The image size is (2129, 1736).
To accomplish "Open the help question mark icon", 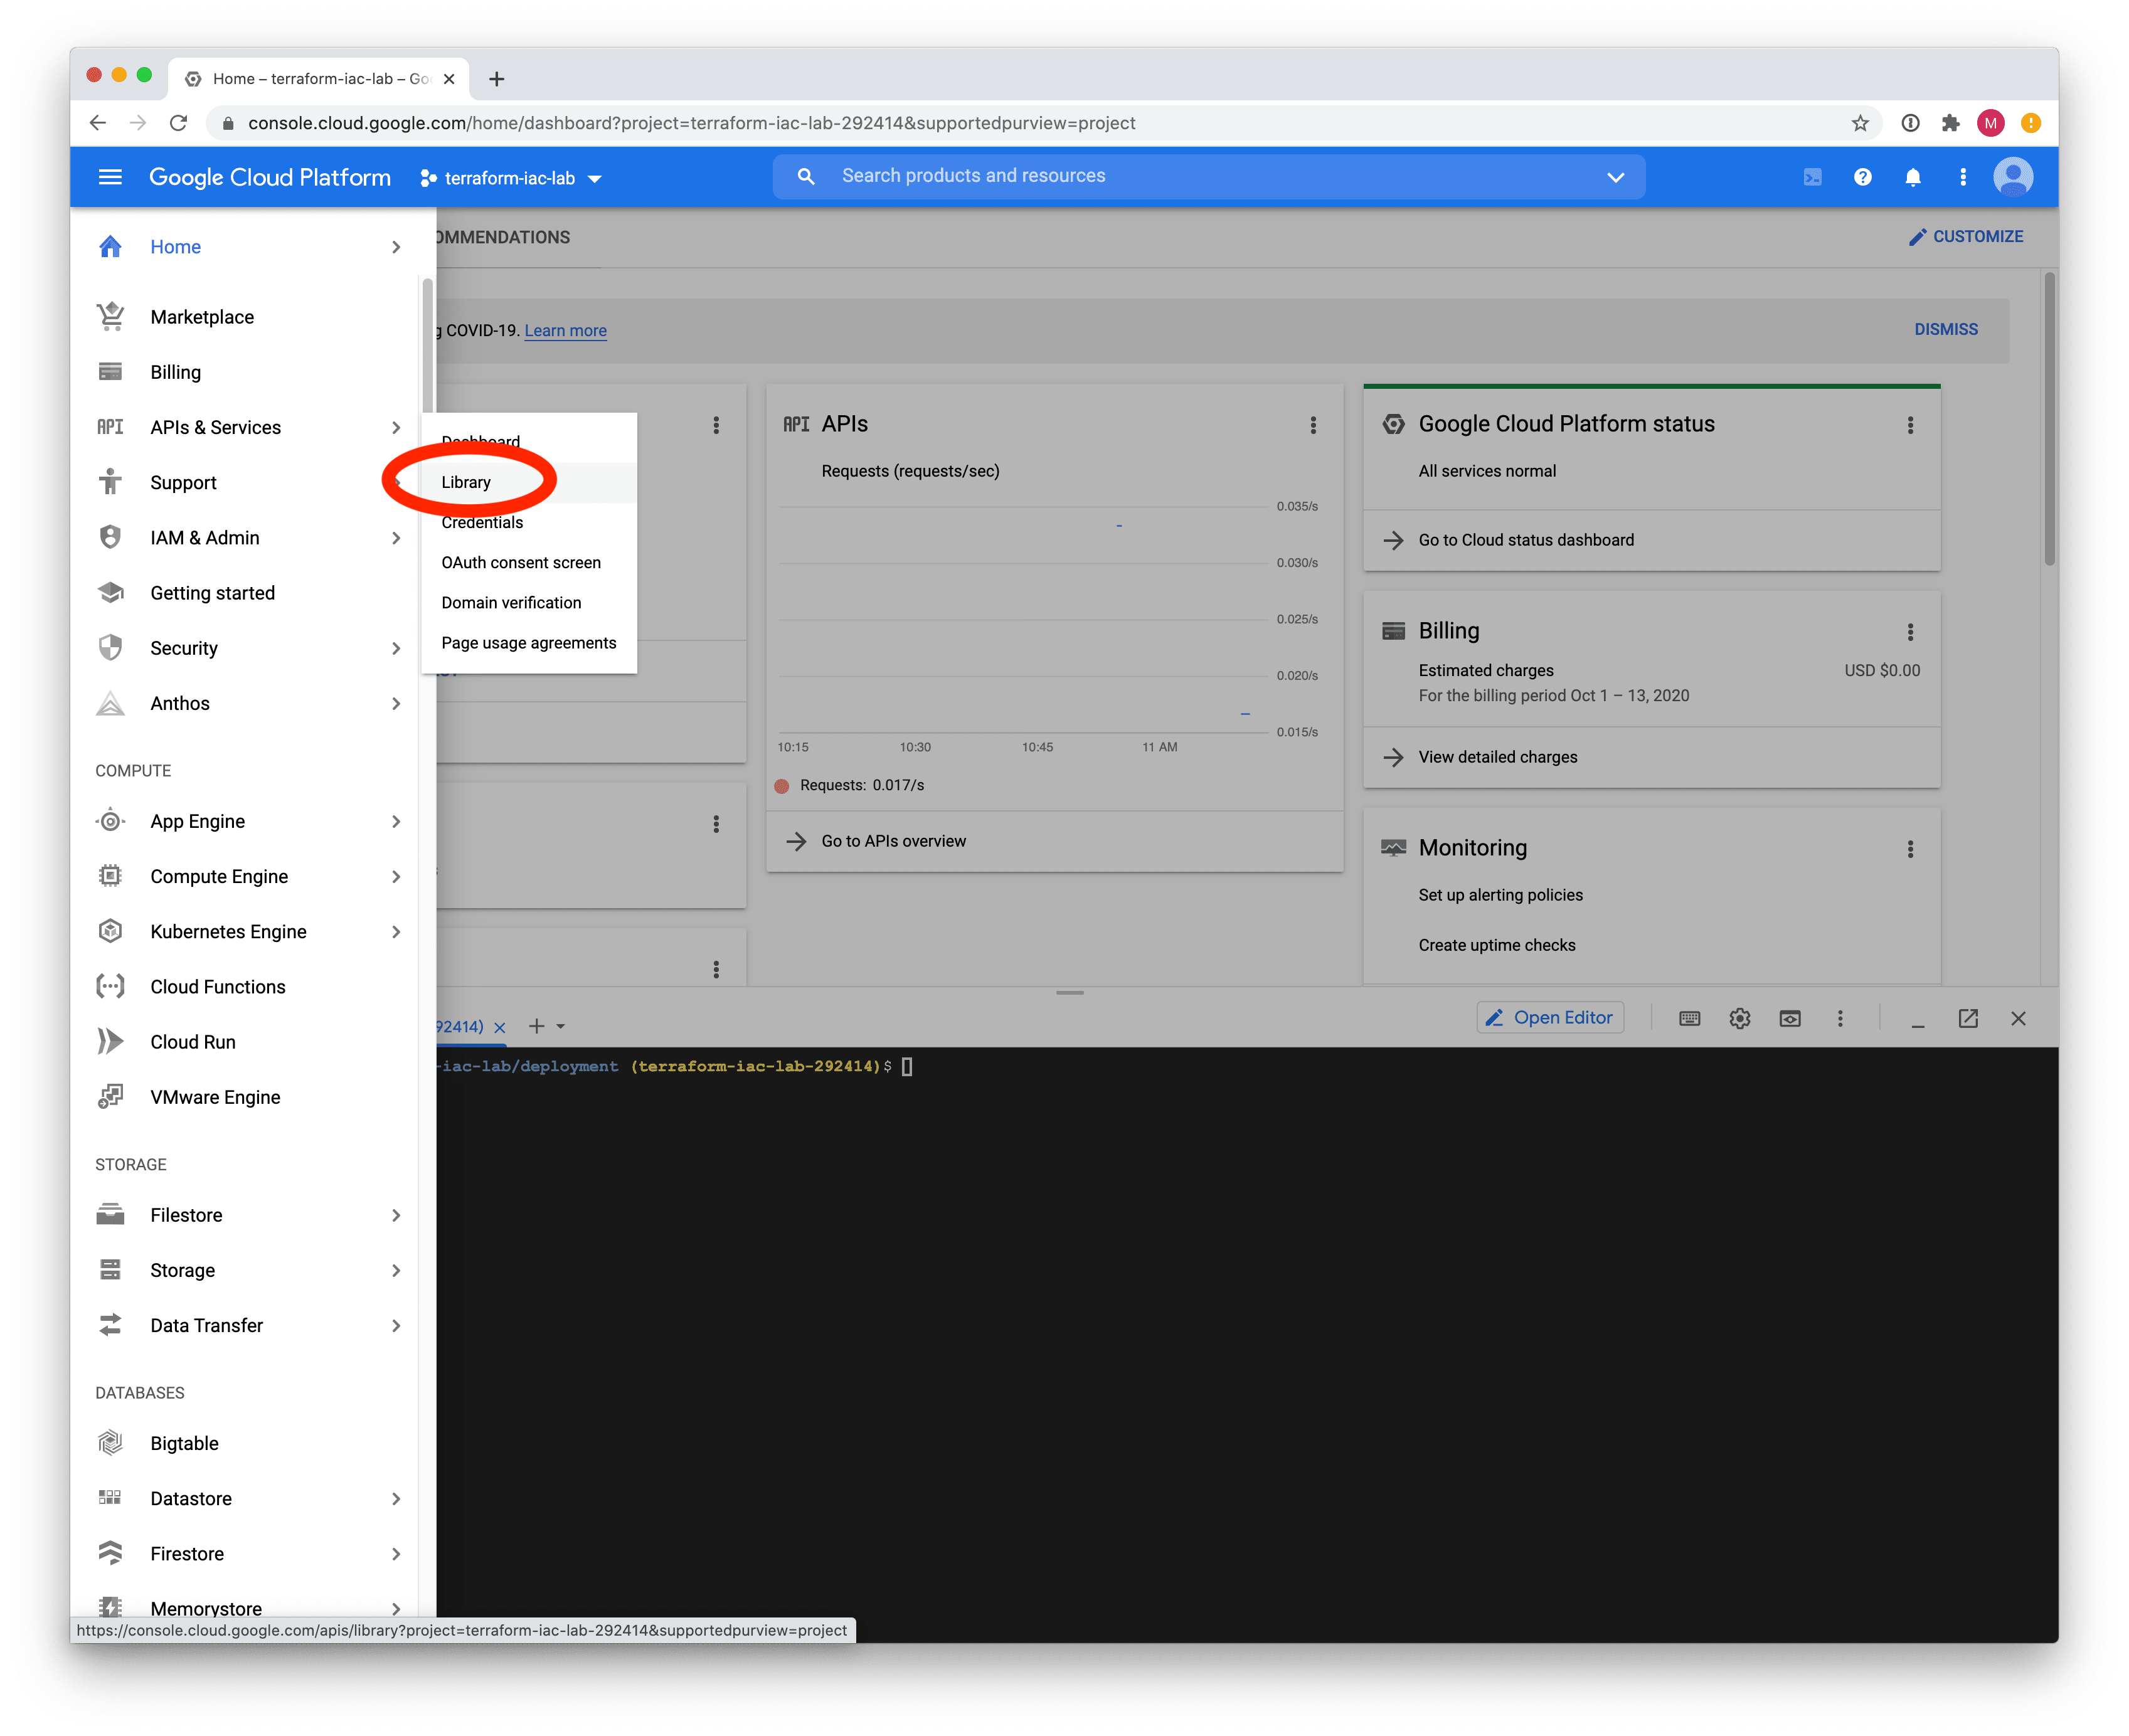I will tap(1862, 177).
